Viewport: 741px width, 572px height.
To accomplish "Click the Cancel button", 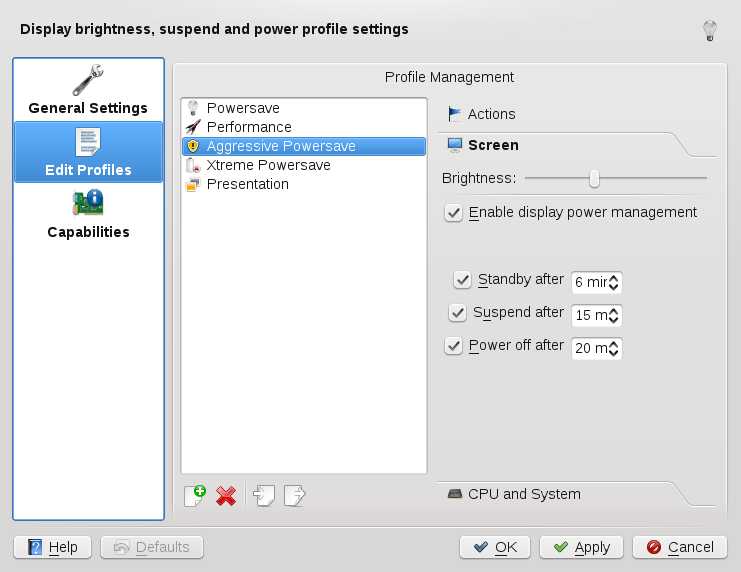I will point(685,547).
